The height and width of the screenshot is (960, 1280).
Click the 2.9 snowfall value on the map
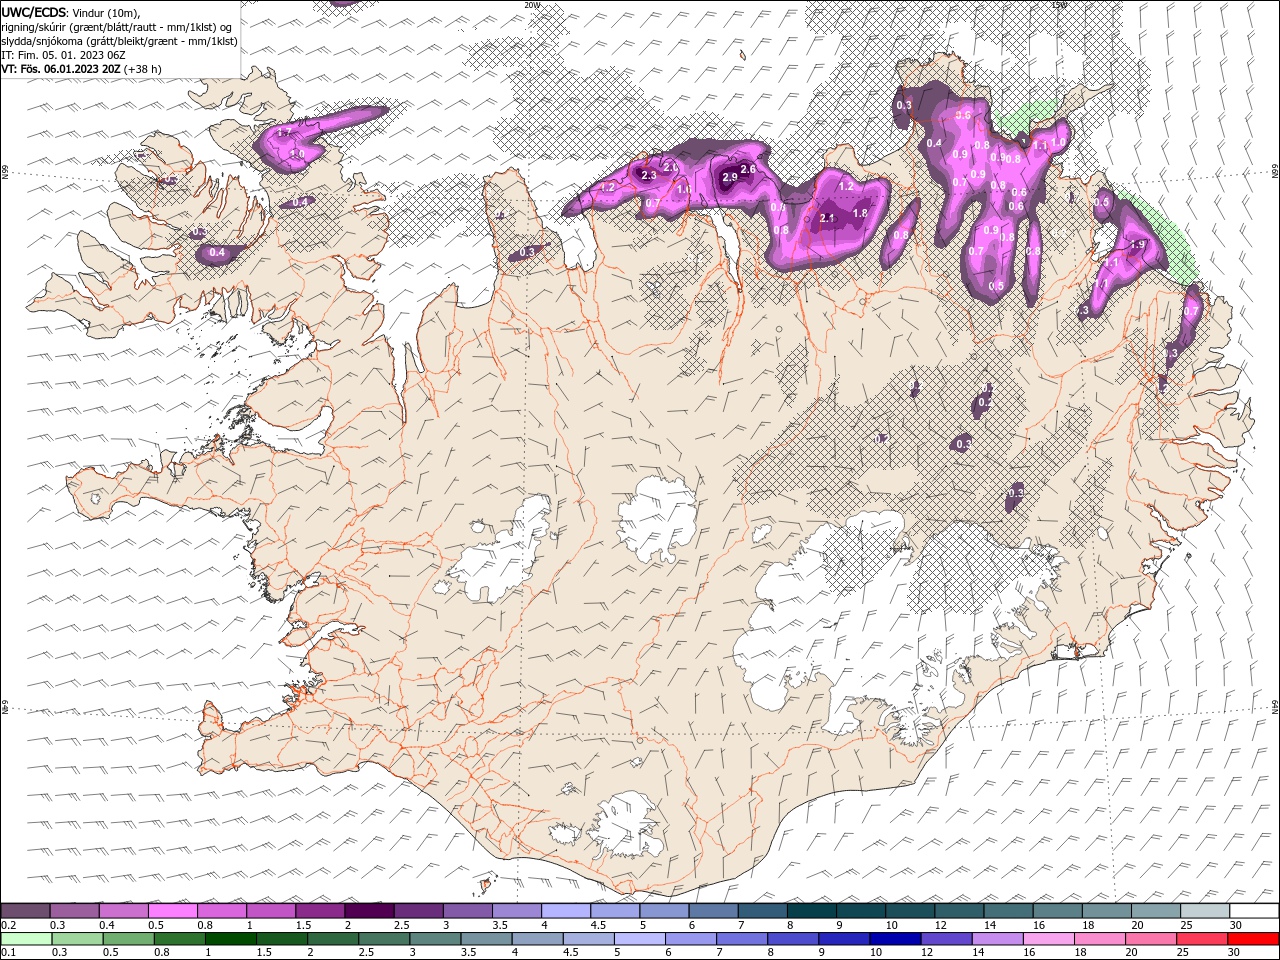pyautogui.click(x=729, y=177)
